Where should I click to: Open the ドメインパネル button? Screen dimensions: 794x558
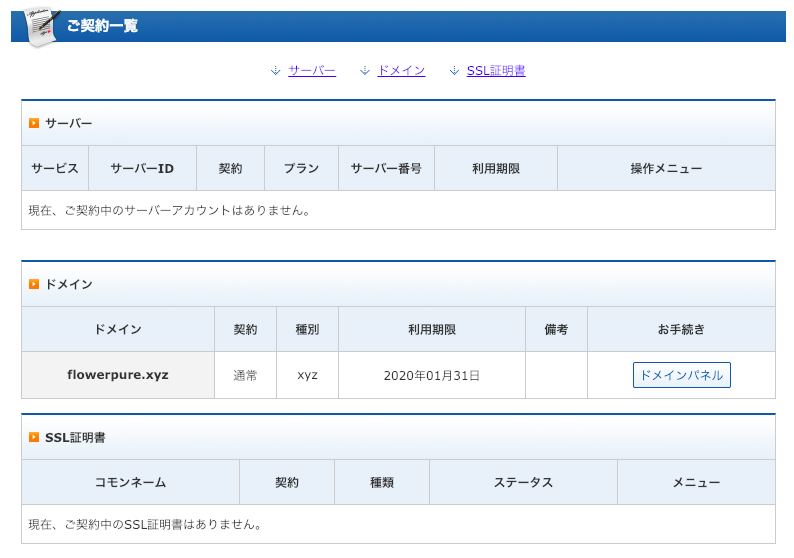pos(682,375)
